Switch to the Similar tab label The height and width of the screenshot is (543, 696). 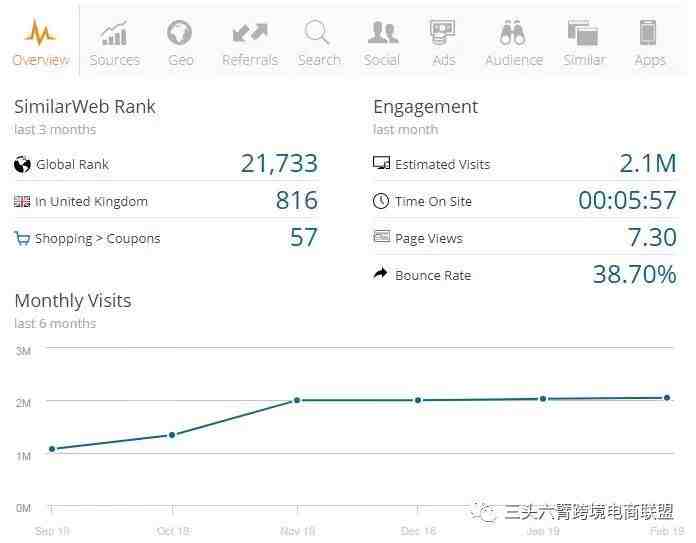point(584,60)
